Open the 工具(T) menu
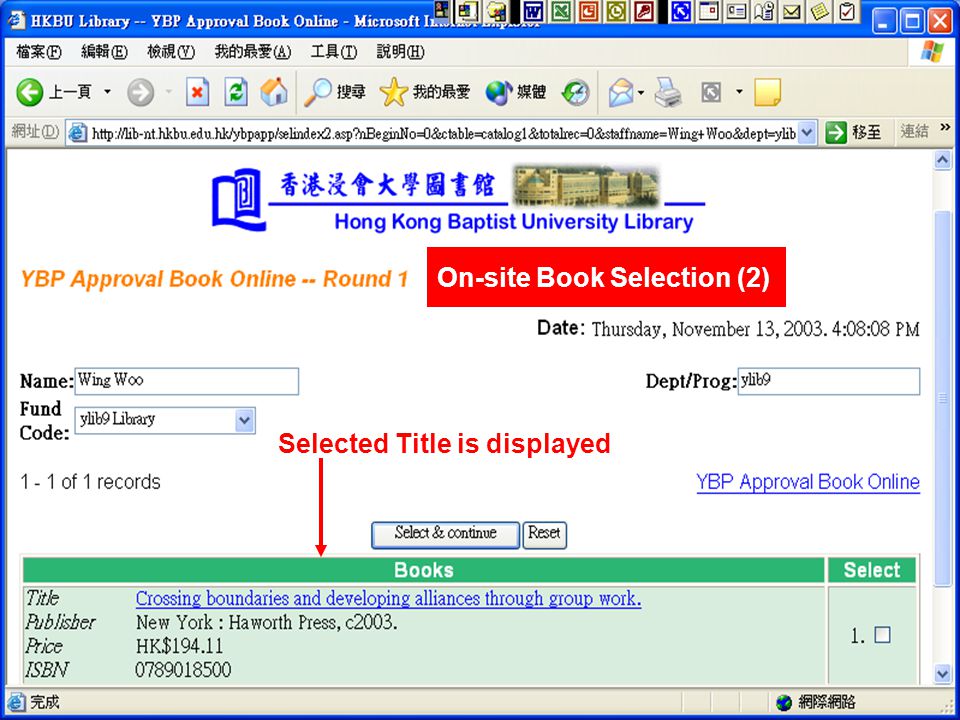Screen dimensions: 960x720 (334, 53)
